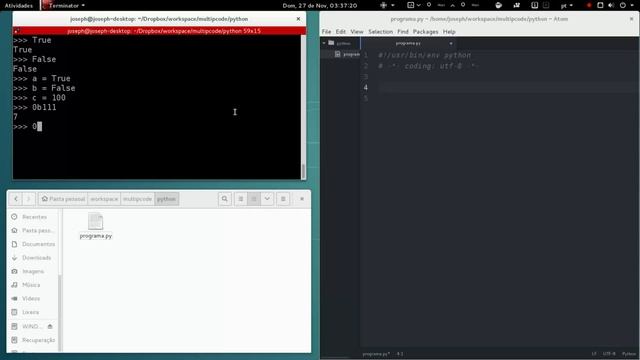This screenshot has height=360, width=640.
Task: Click the volume icon in top bar
Action: tap(611, 5)
